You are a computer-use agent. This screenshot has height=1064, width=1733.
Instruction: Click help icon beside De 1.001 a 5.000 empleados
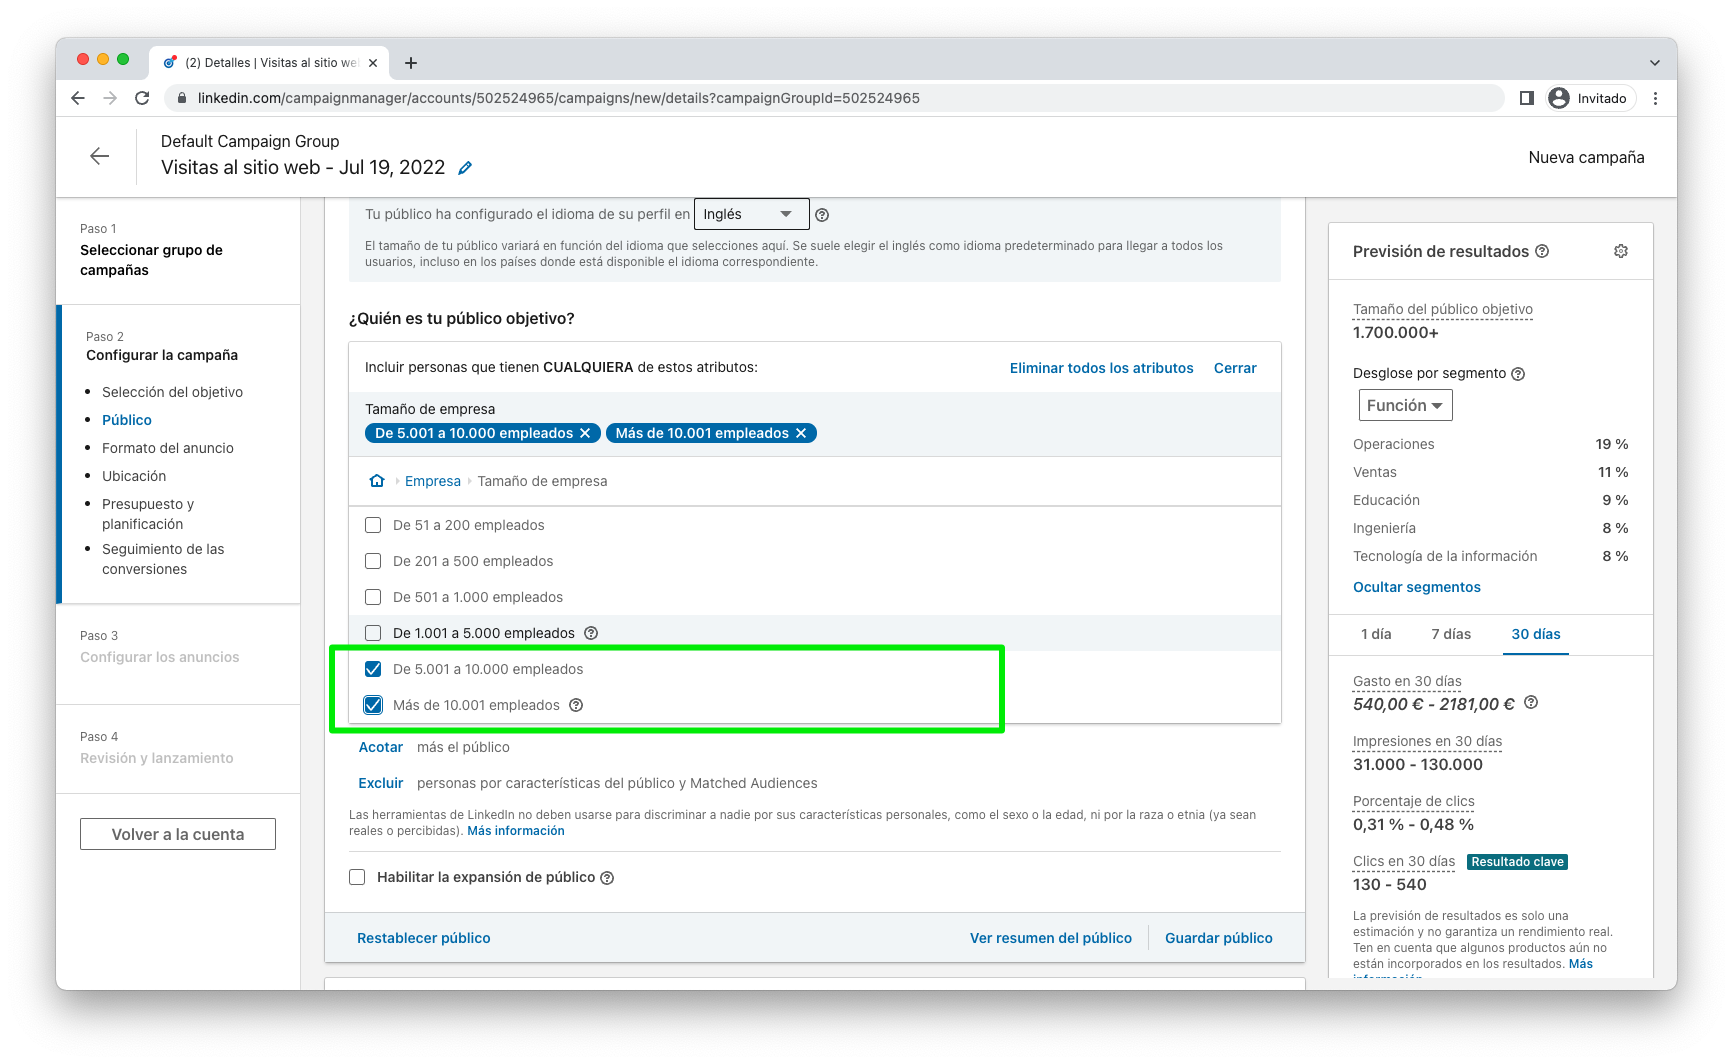click(x=591, y=633)
